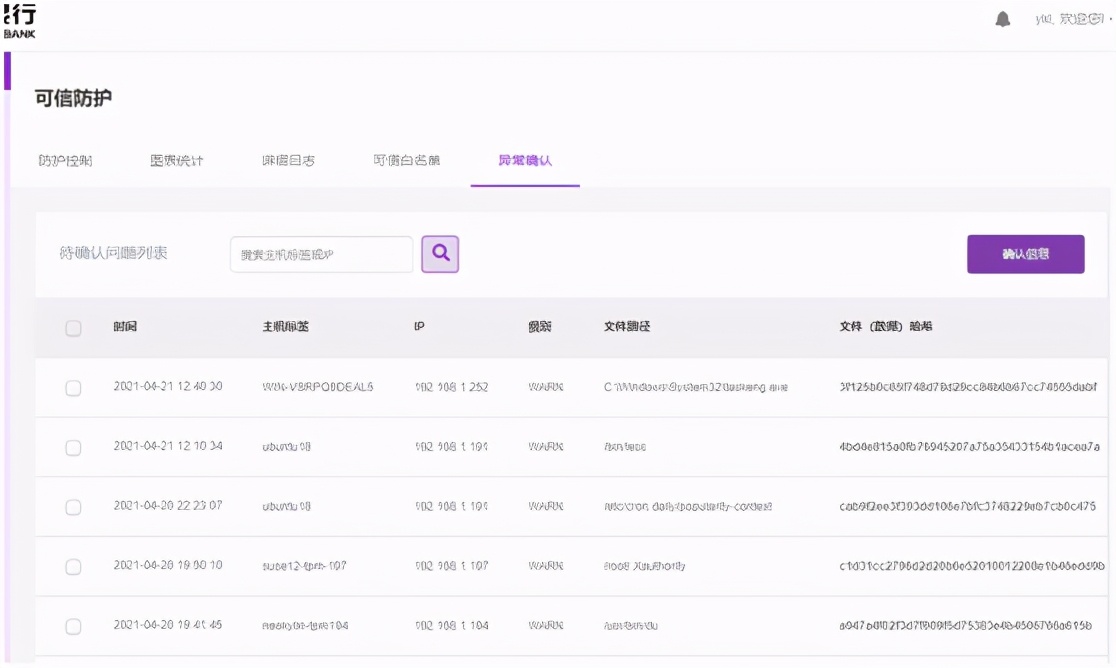Click the IP column header
Screen dimensions: 1116x668
click(419, 327)
